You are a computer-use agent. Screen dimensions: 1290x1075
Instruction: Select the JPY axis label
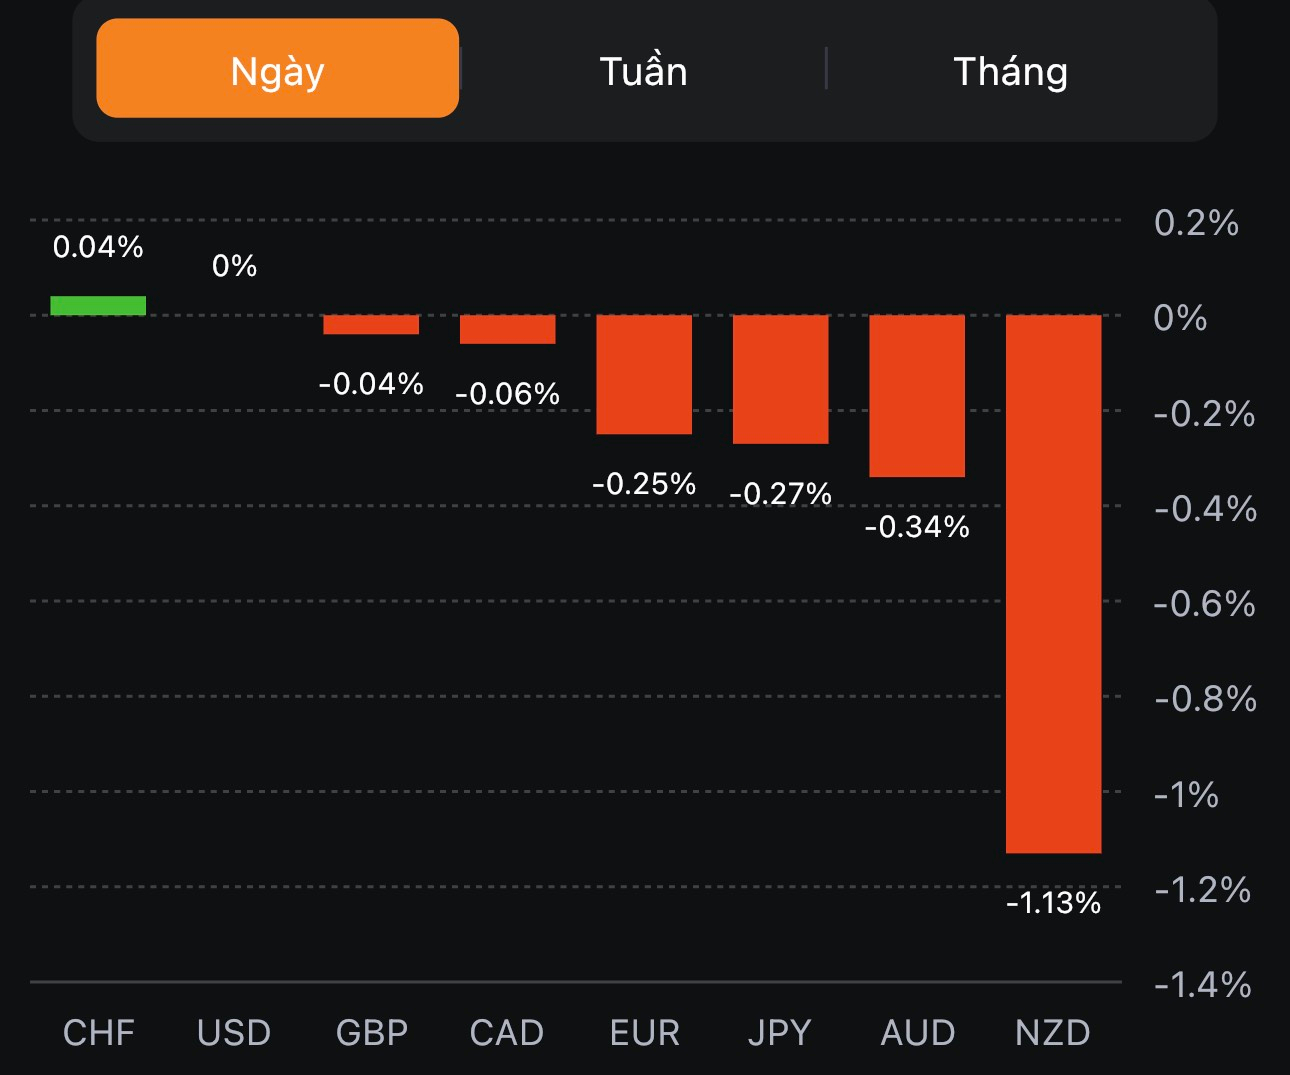(x=780, y=1032)
